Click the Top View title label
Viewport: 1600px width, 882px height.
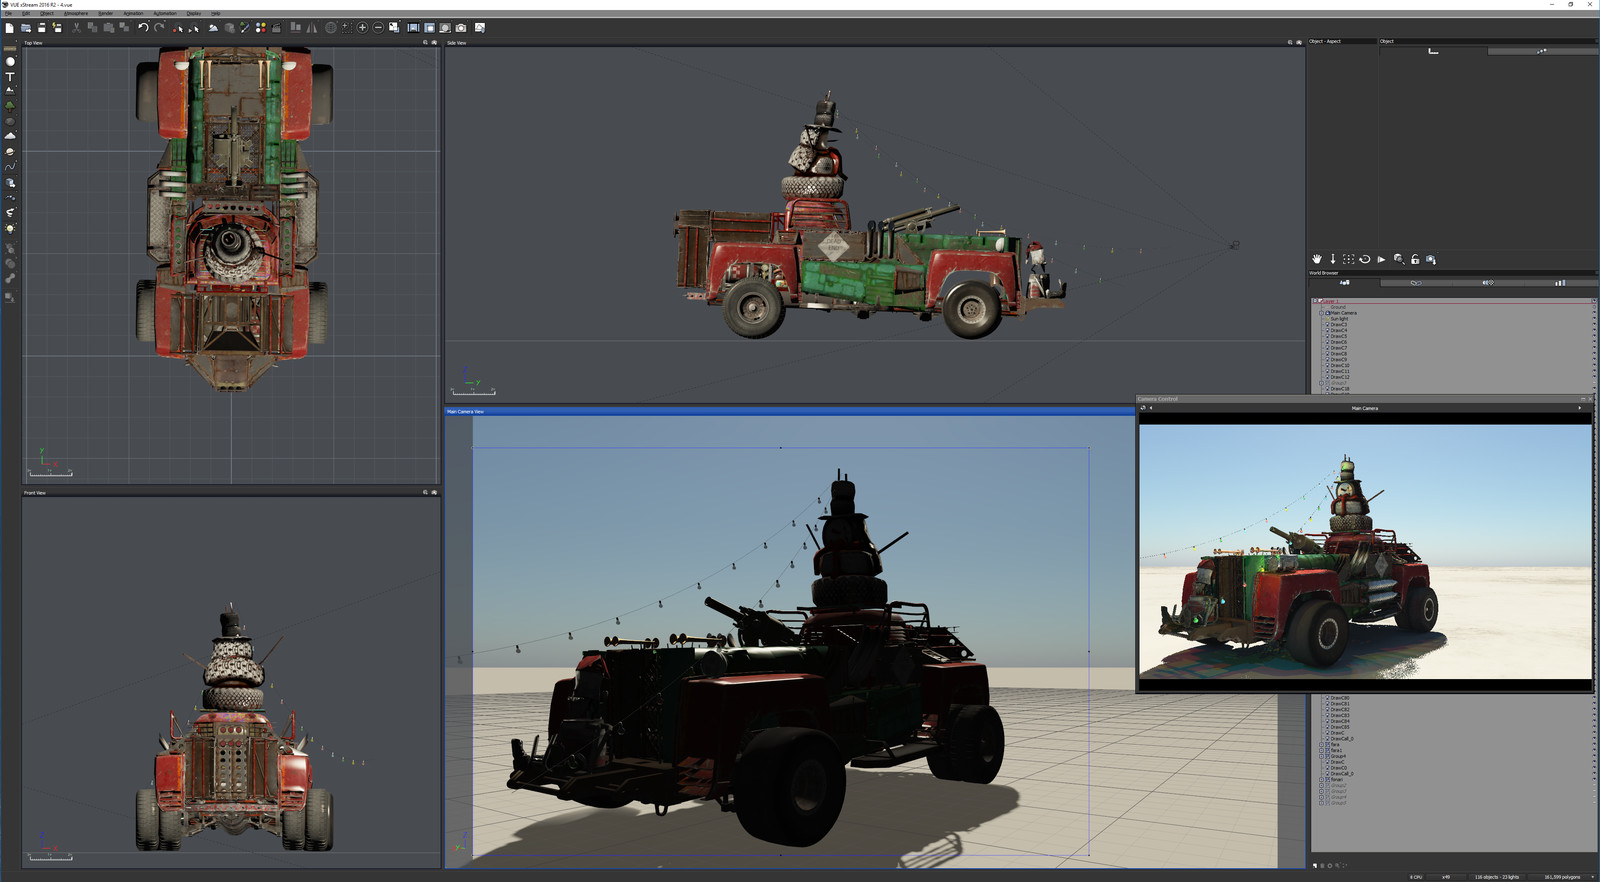click(33, 43)
